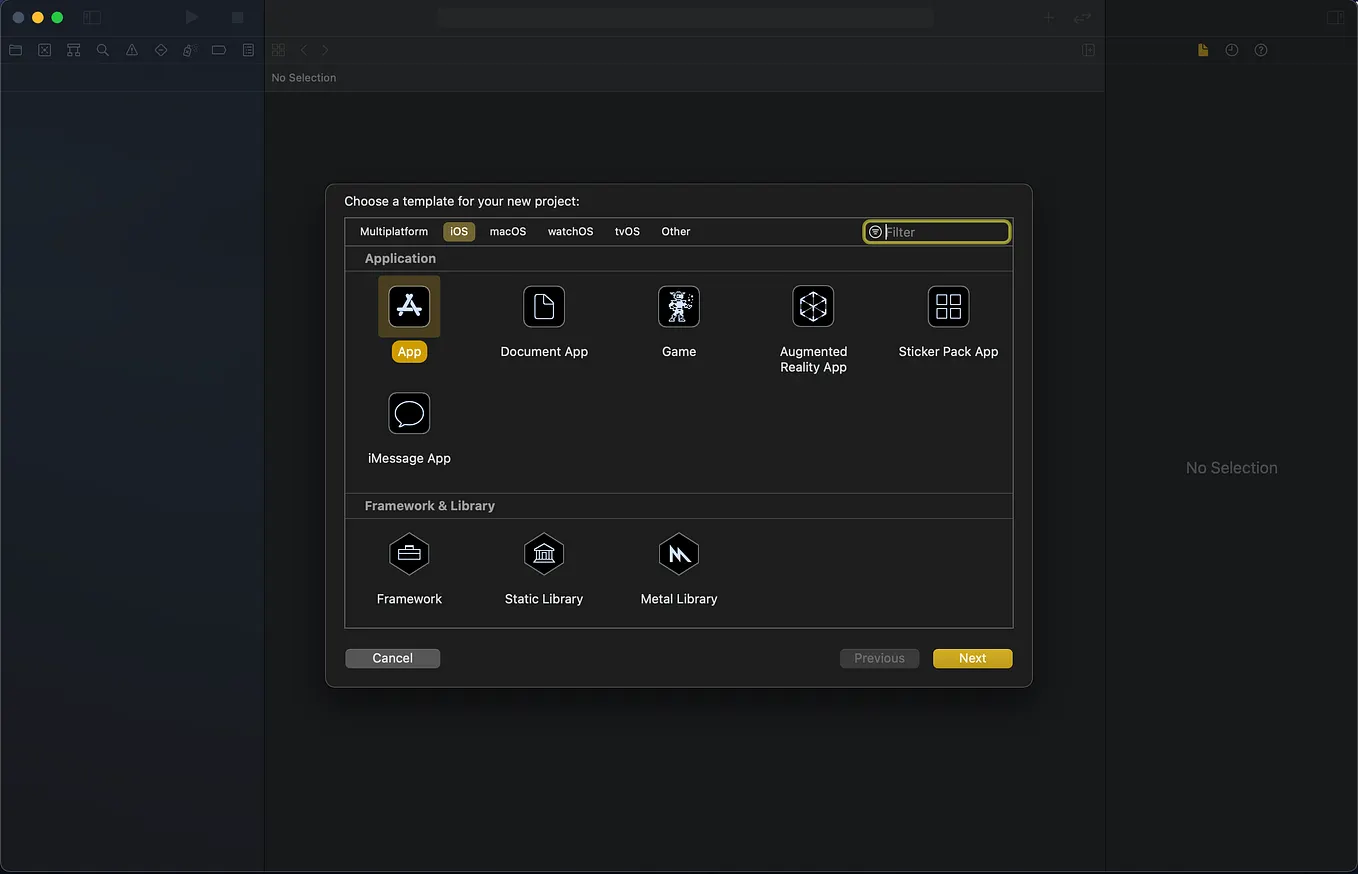Switch to the Other tab
Image resolution: width=1358 pixels, height=874 pixels.
tap(676, 231)
